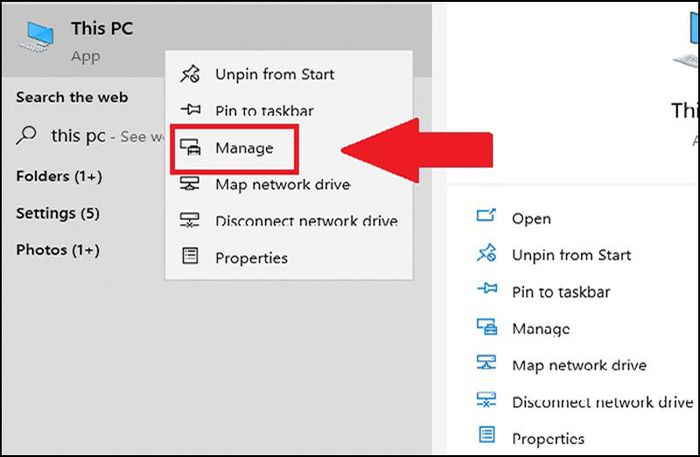
Task: Click Disconnect network drive in right panel
Action: pos(602,402)
